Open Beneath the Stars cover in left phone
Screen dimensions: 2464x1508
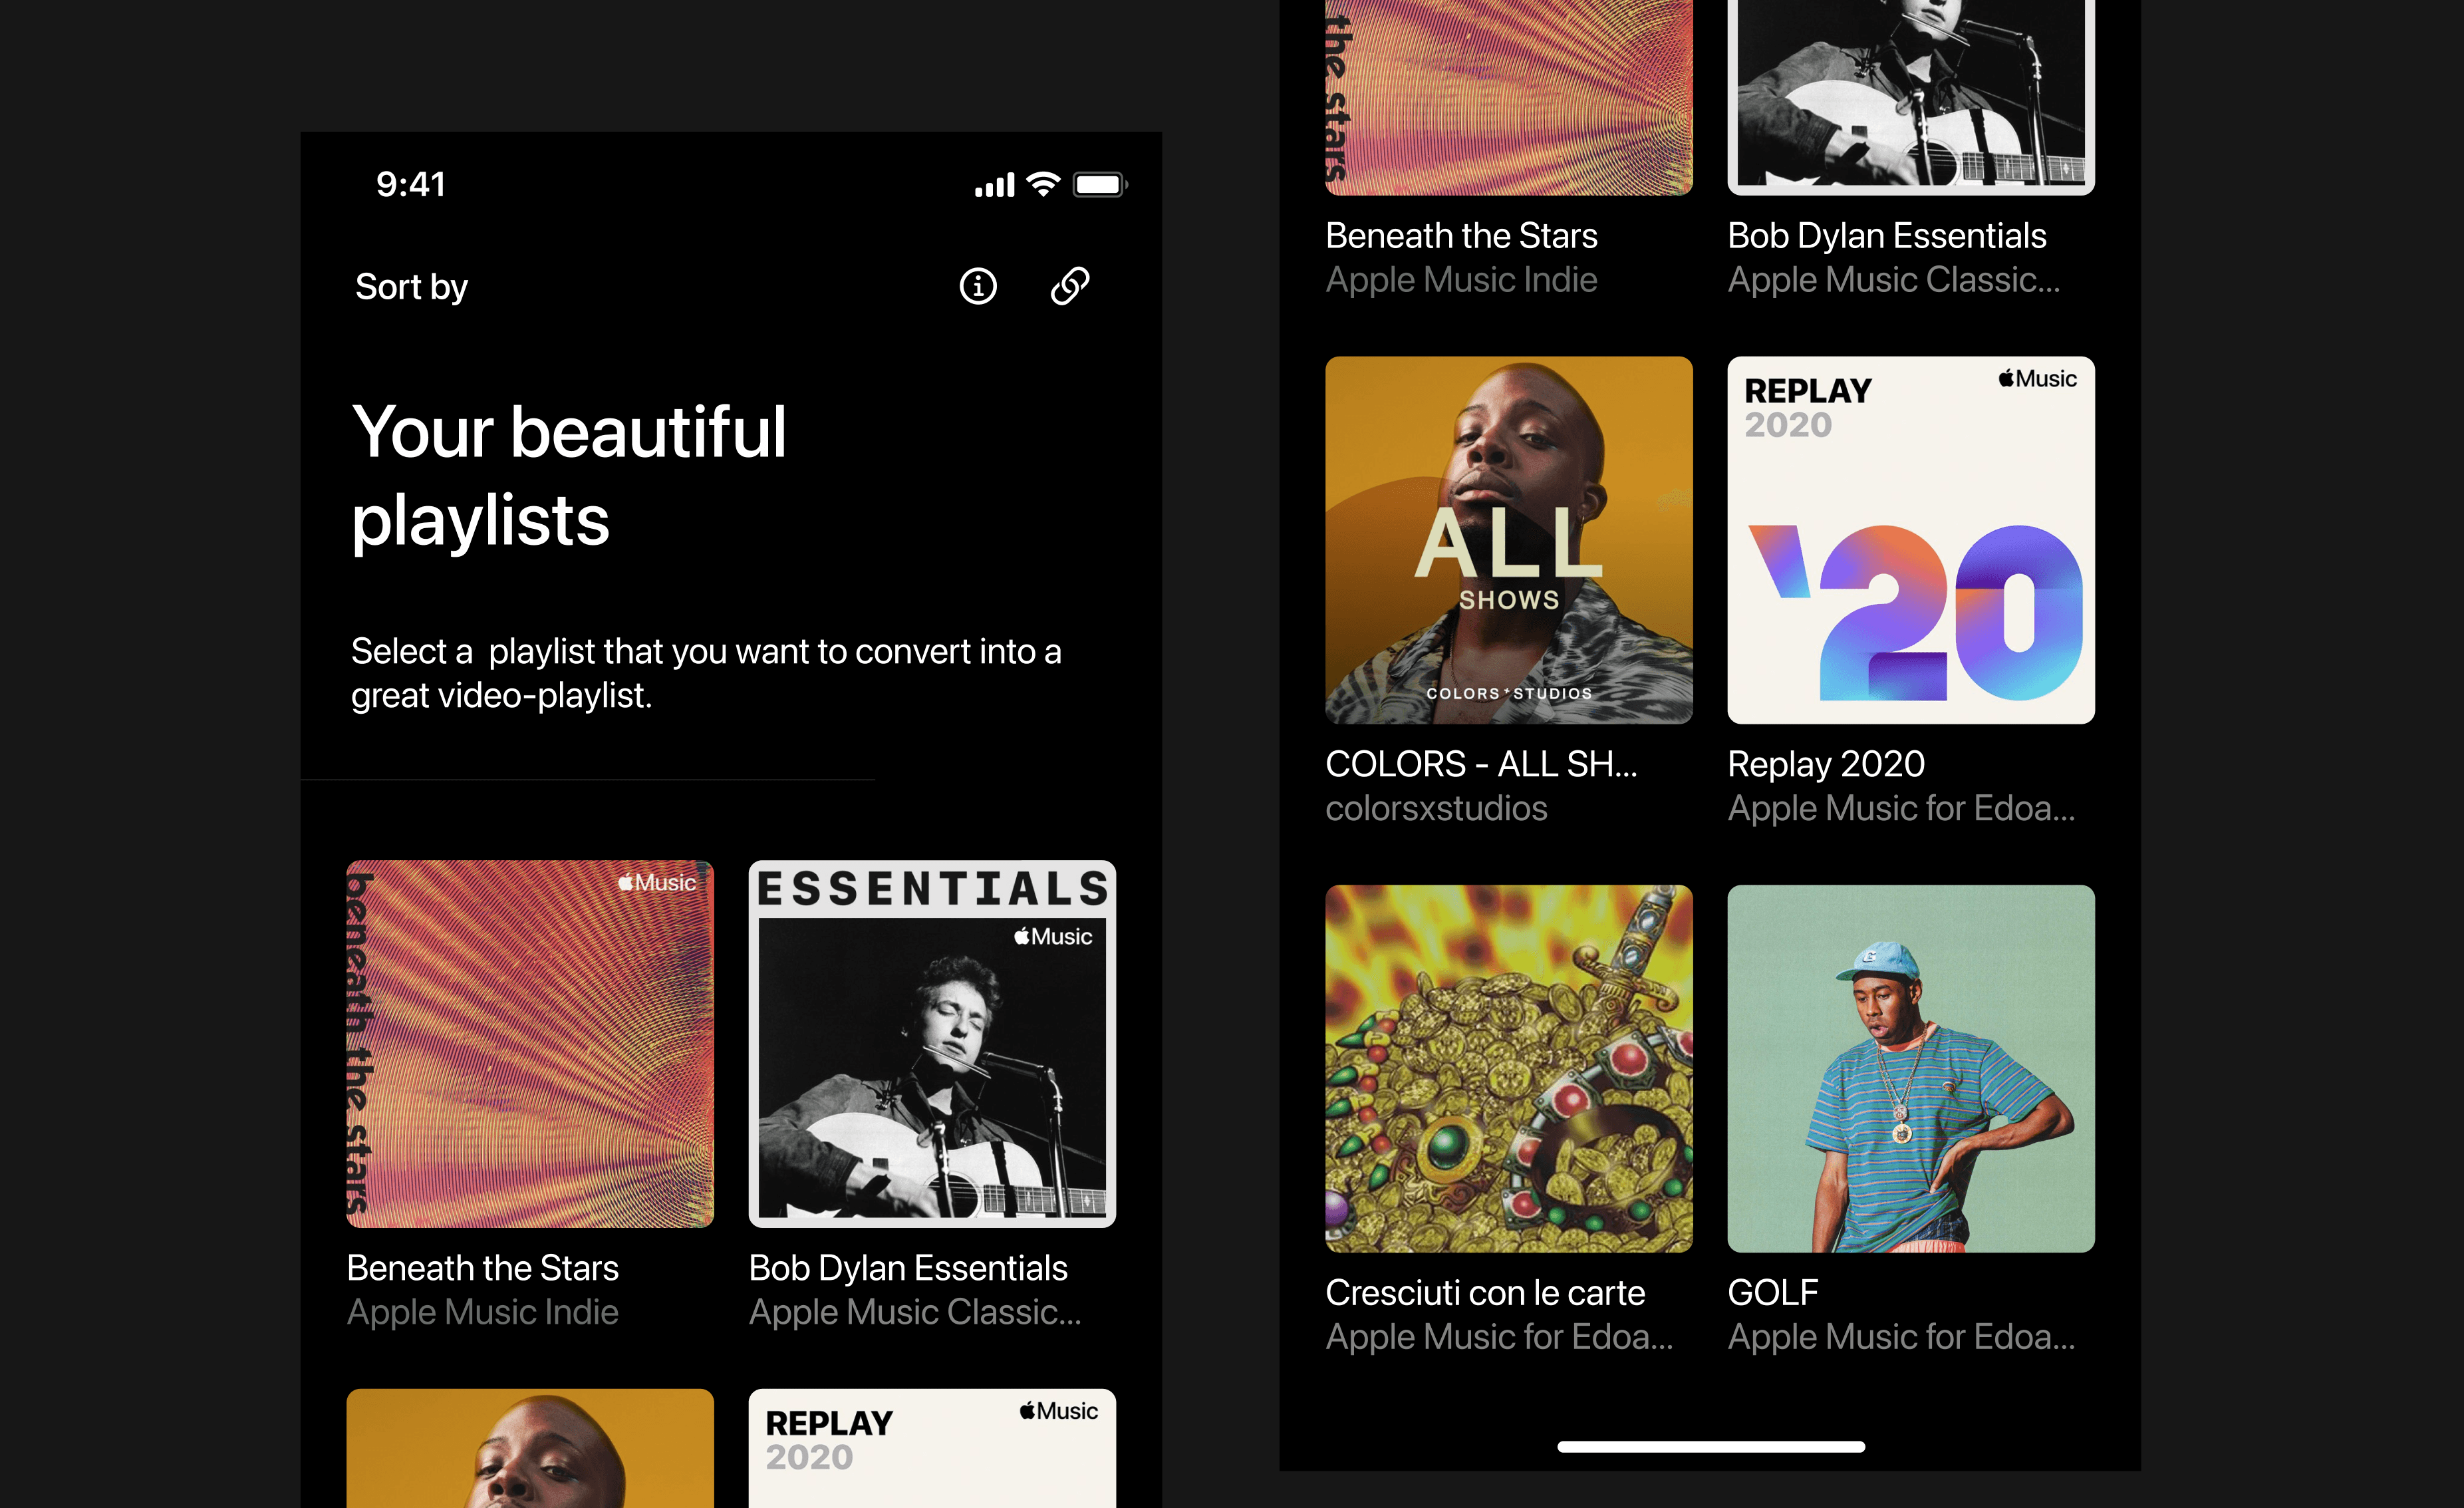(x=530, y=1043)
